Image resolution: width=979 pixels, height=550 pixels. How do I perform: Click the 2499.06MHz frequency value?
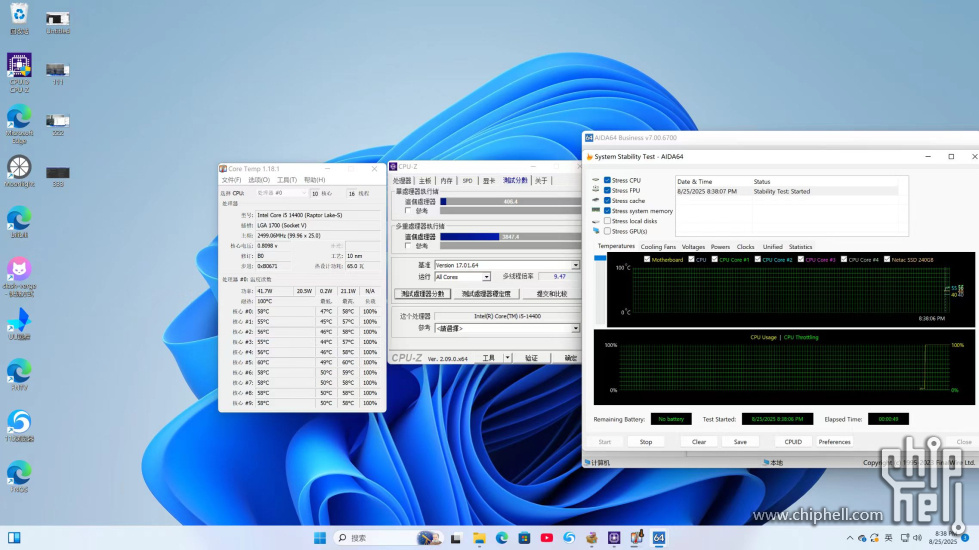tap(288, 235)
